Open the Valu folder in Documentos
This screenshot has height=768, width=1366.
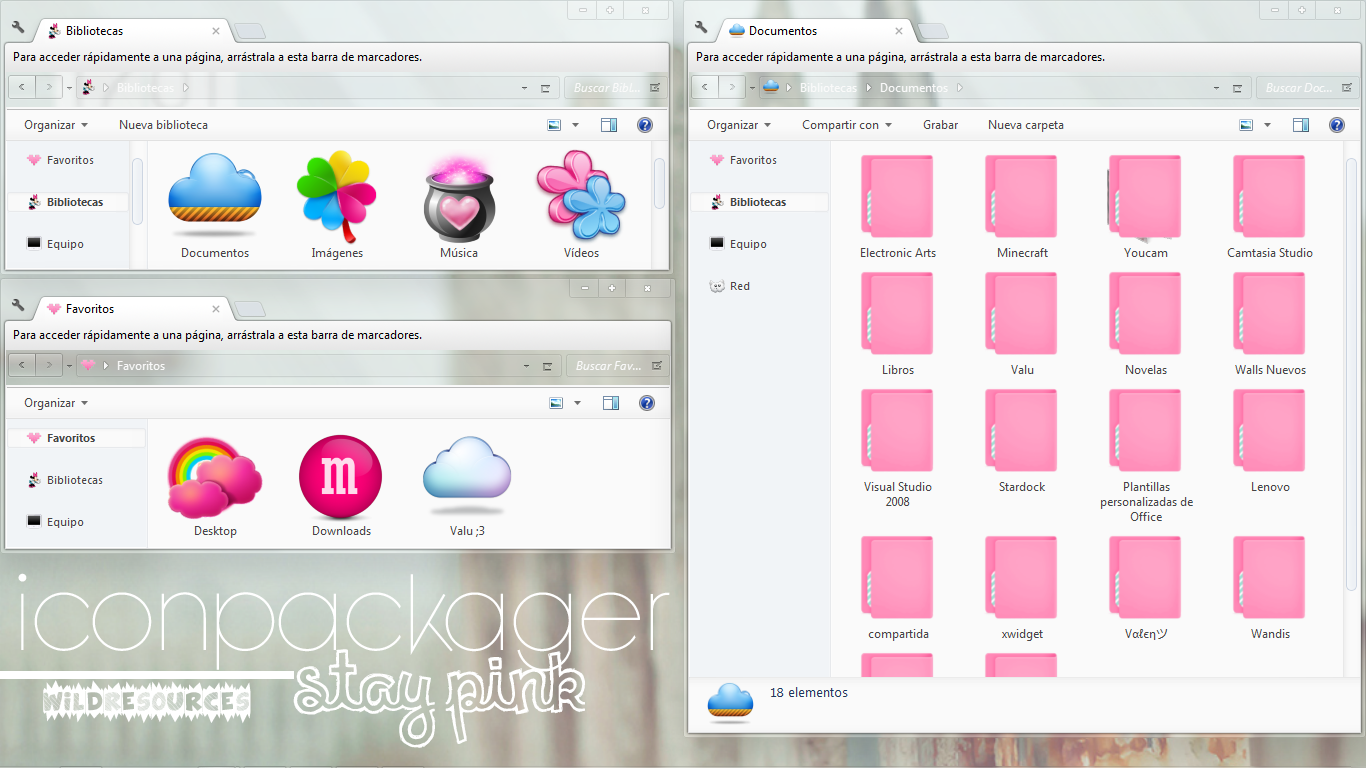click(1021, 313)
